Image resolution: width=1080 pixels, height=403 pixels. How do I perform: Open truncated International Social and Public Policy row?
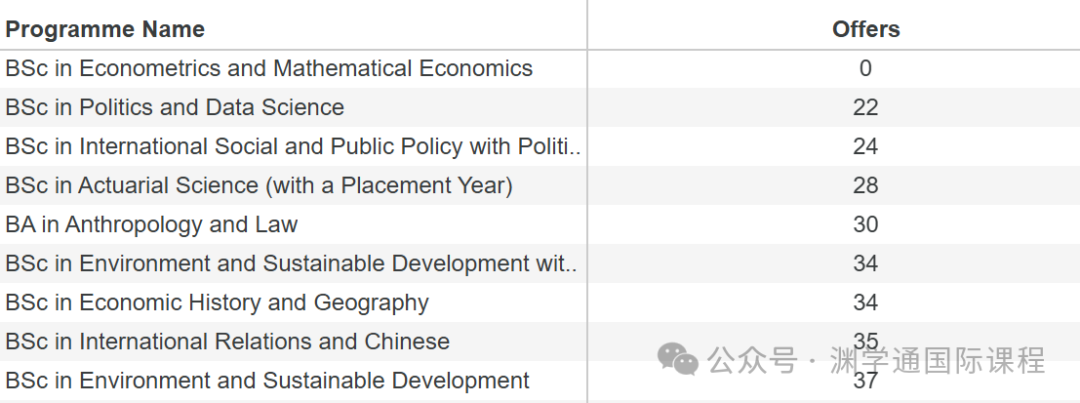[x=293, y=146]
